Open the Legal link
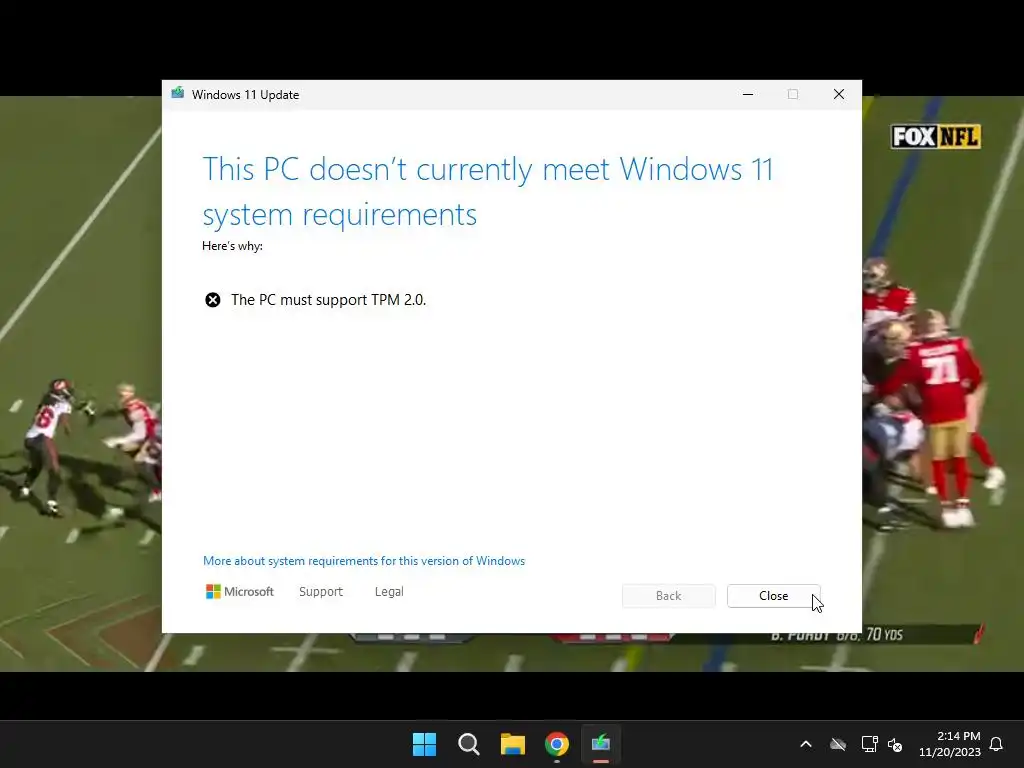1024x768 pixels. click(x=389, y=592)
